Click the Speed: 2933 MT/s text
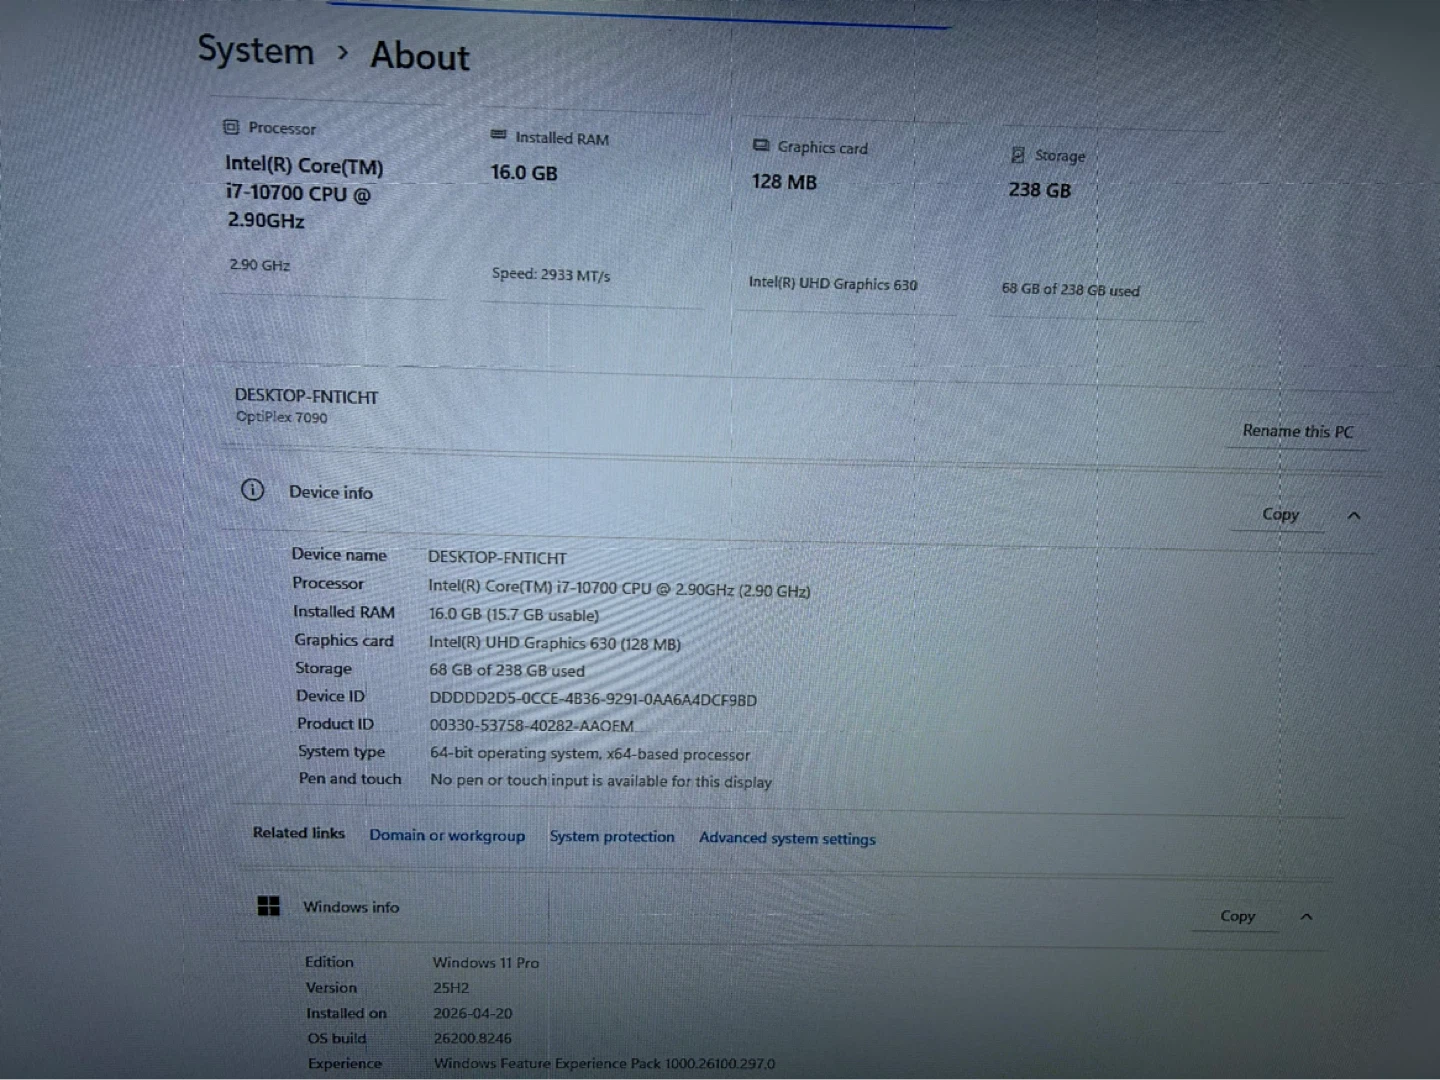This screenshot has height=1080, width=1440. tap(551, 274)
